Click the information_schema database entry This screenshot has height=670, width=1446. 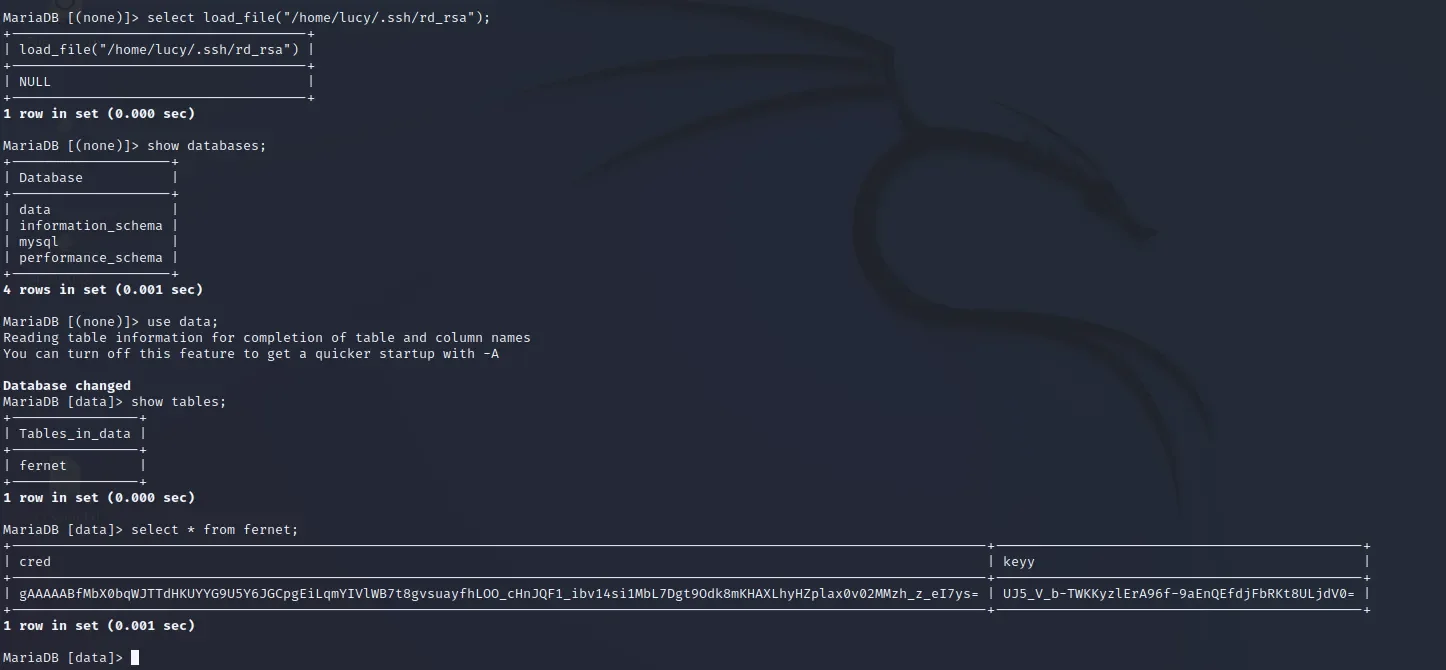click(x=91, y=225)
